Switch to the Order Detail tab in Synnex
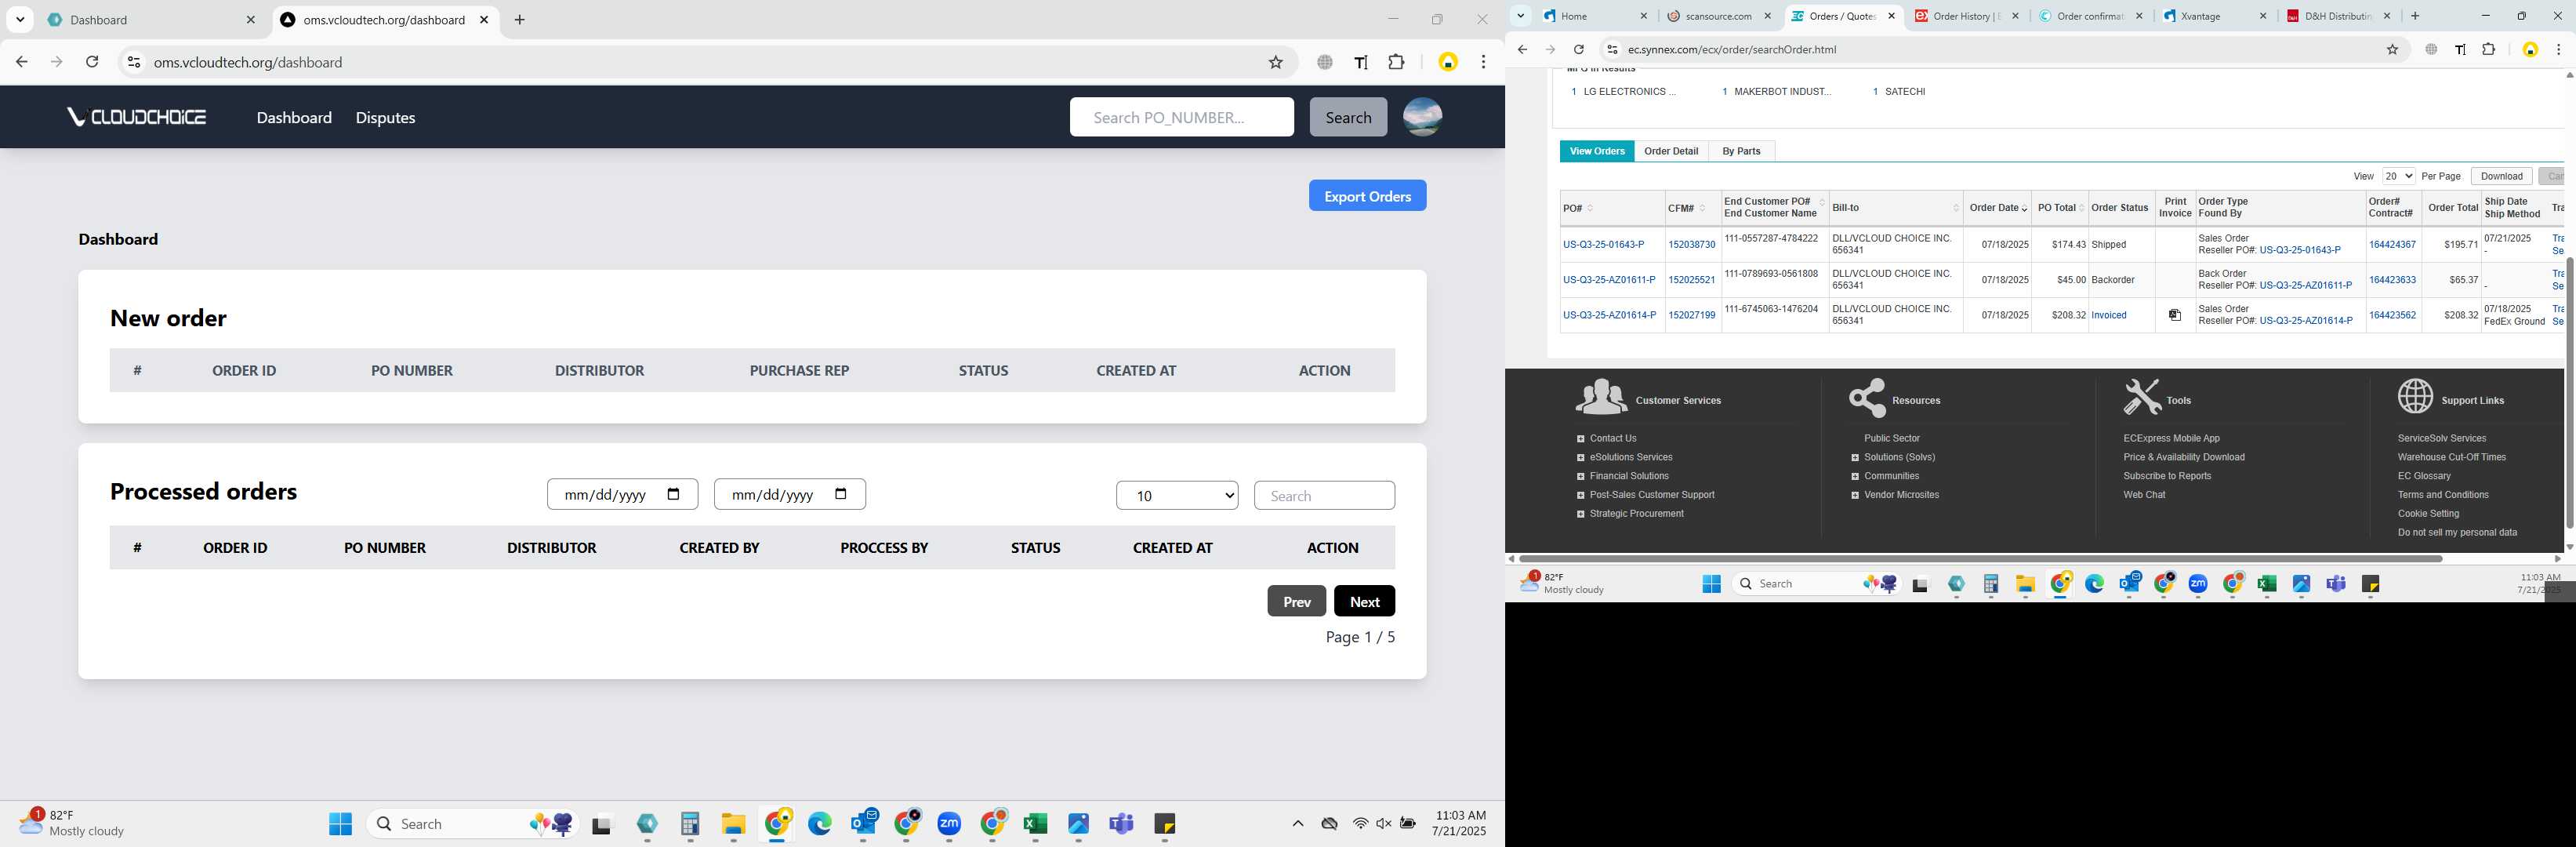This screenshot has height=847, width=2576. (x=1671, y=151)
